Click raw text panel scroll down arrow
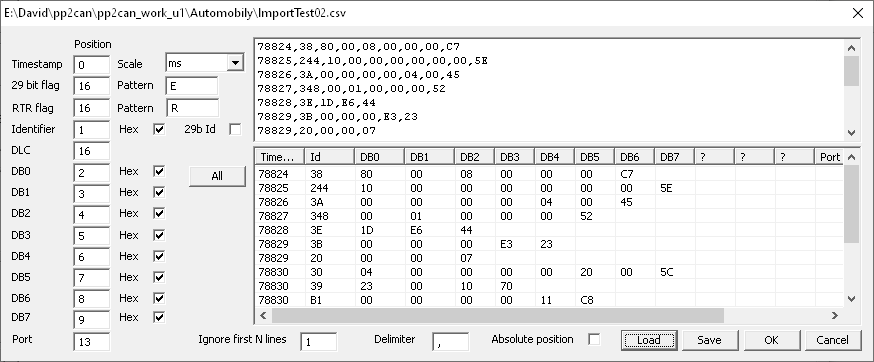874x362 pixels. 851,133
